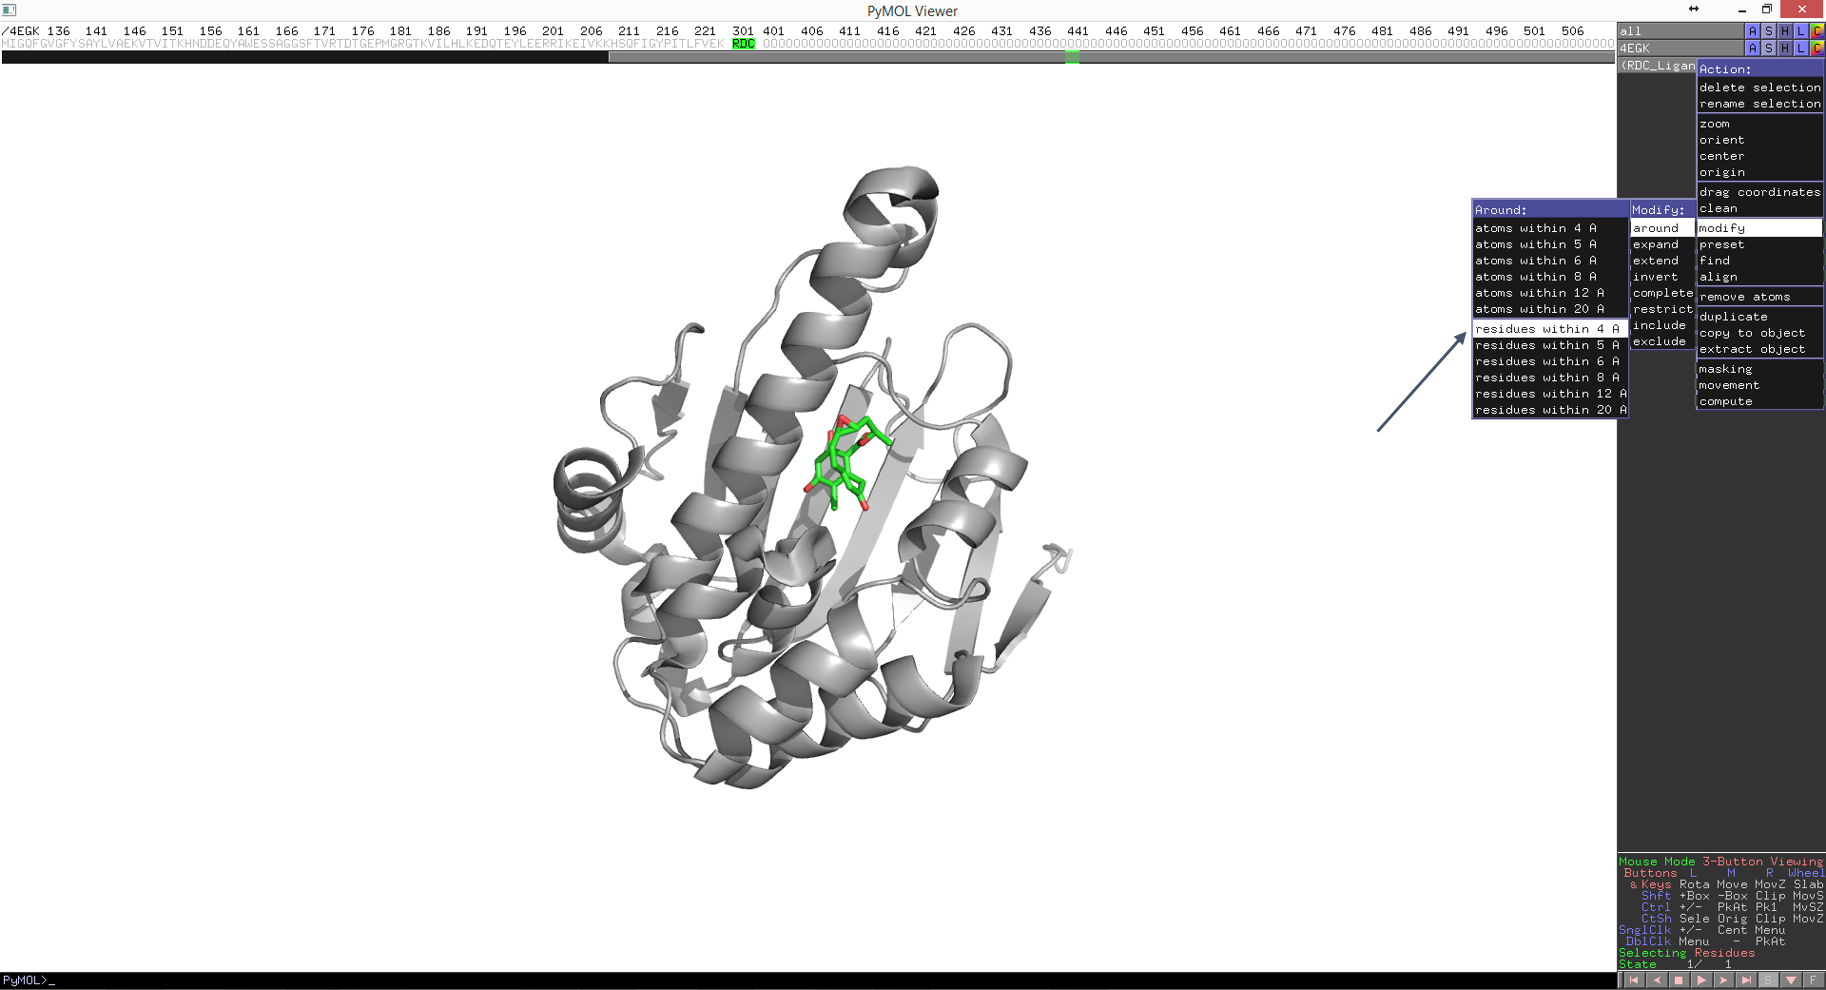Click "zoom" in the Action menu

tap(1715, 124)
